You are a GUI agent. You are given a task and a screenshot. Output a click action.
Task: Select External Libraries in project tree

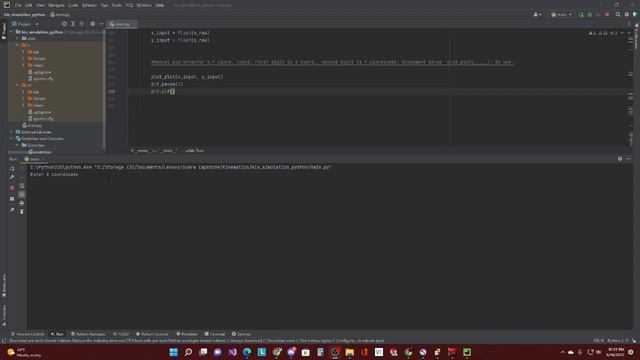pyautogui.click(x=36, y=132)
